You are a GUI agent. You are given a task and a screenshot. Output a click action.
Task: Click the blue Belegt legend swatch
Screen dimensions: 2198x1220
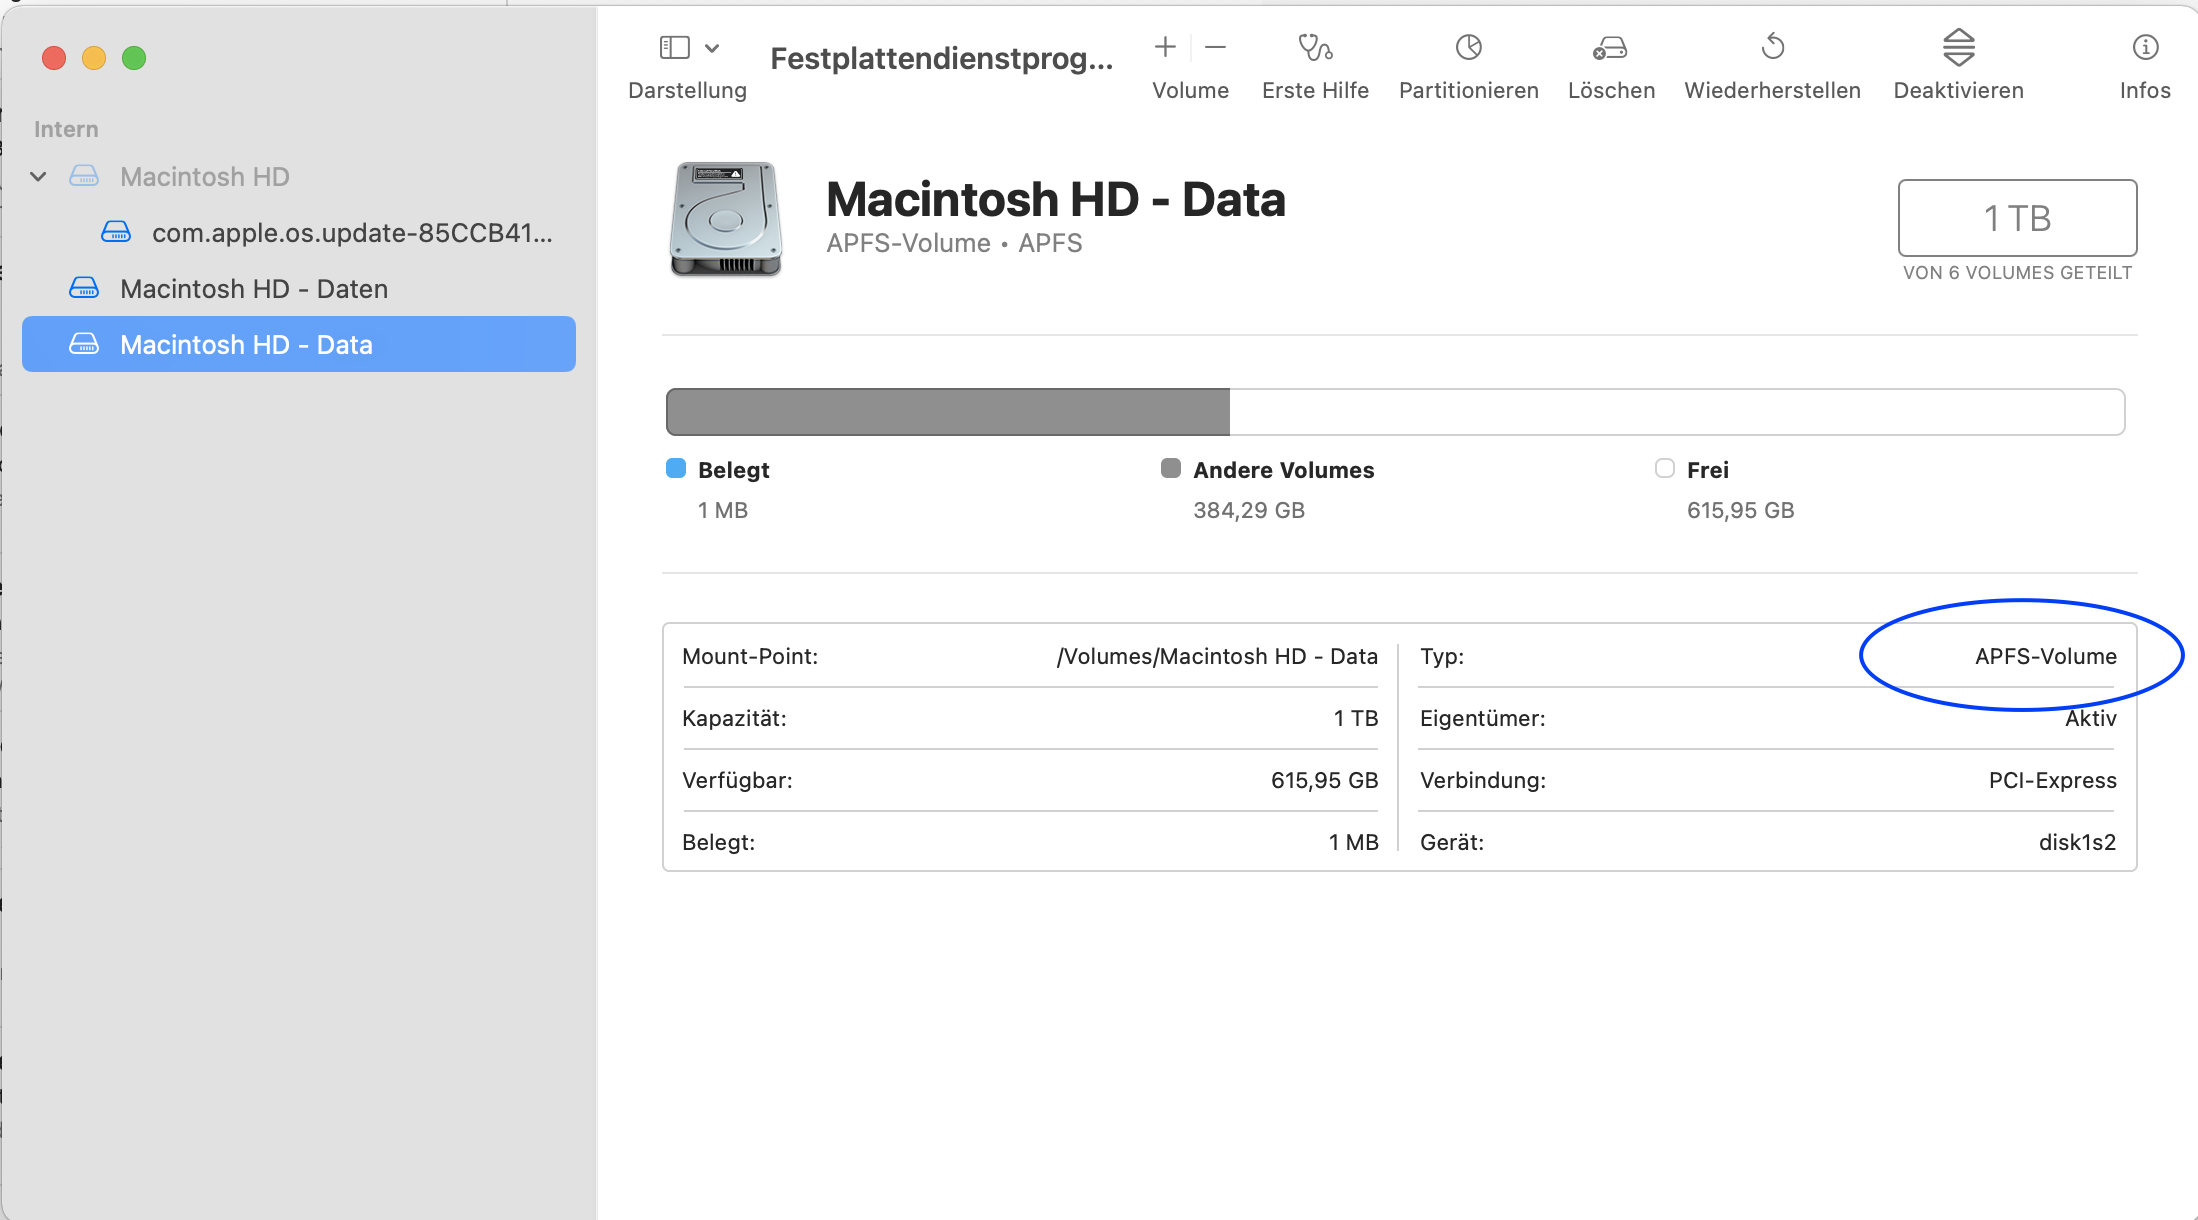[x=676, y=469]
